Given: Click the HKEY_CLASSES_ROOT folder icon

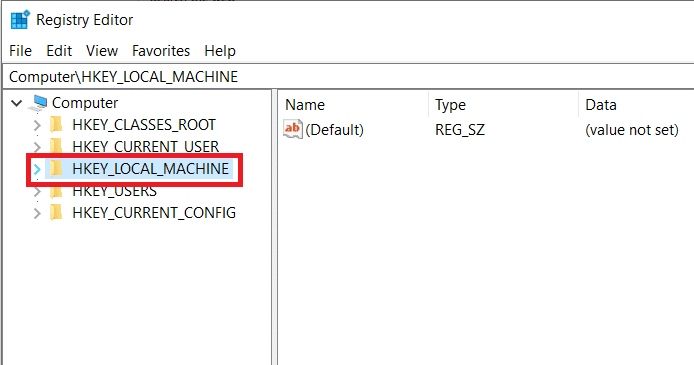Looking at the screenshot, I should point(56,125).
